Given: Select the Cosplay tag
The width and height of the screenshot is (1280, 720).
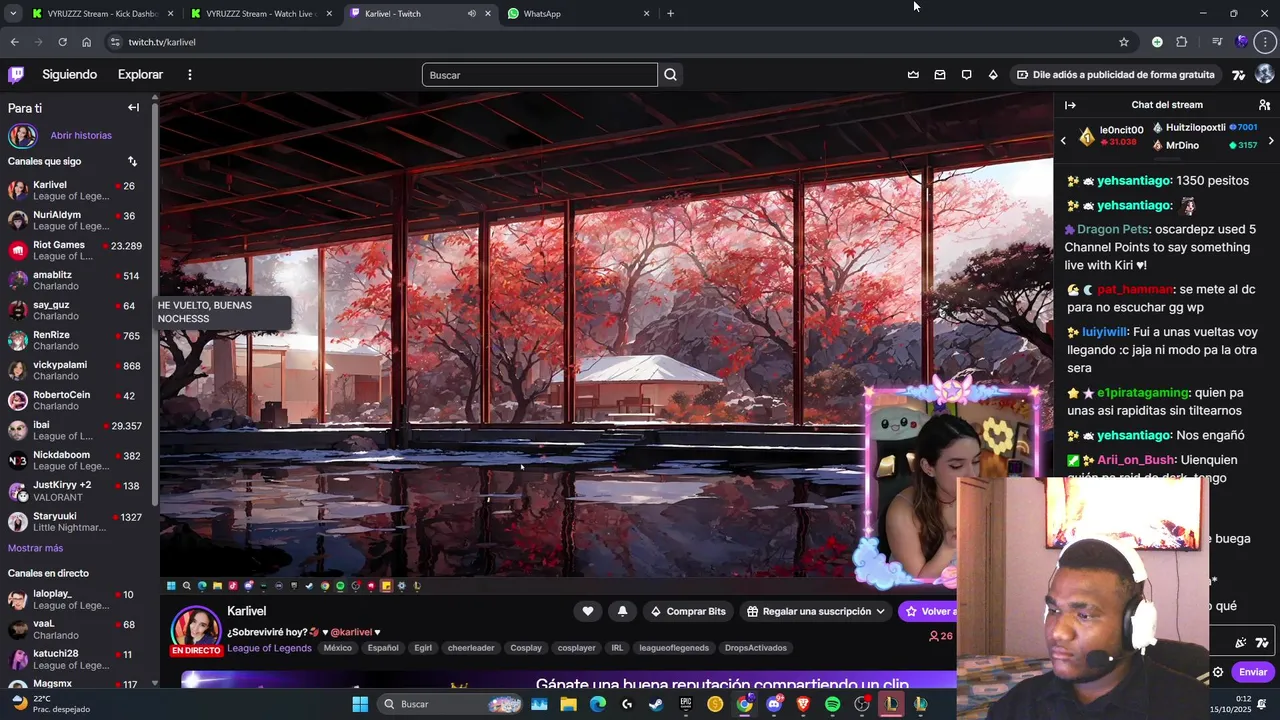Looking at the screenshot, I should coord(526,648).
